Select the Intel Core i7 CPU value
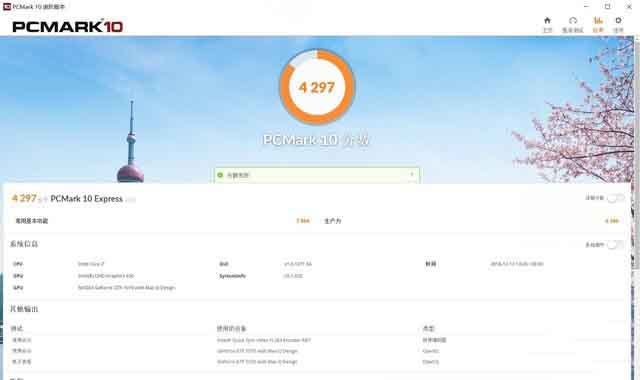The height and width of the screenshot is (380, 640). coord(91,264)
